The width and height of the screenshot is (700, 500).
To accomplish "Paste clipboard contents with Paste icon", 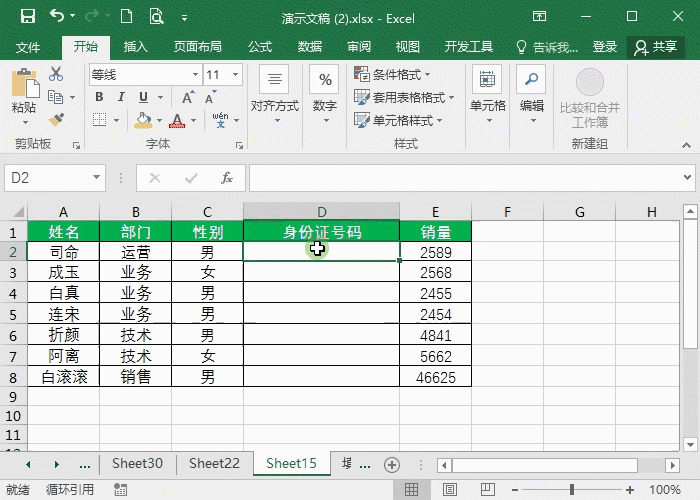I will [24, 84].
